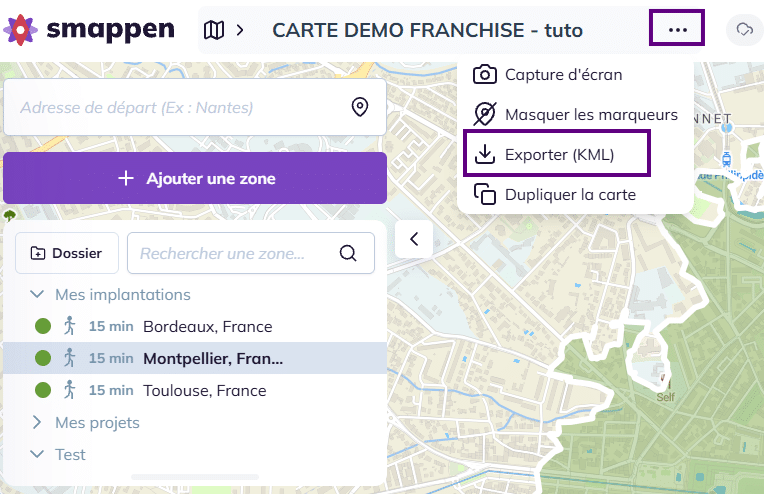Click the cloud sync status icon
This screenshot has width=764, height=494.
click(x=743, y=30)
